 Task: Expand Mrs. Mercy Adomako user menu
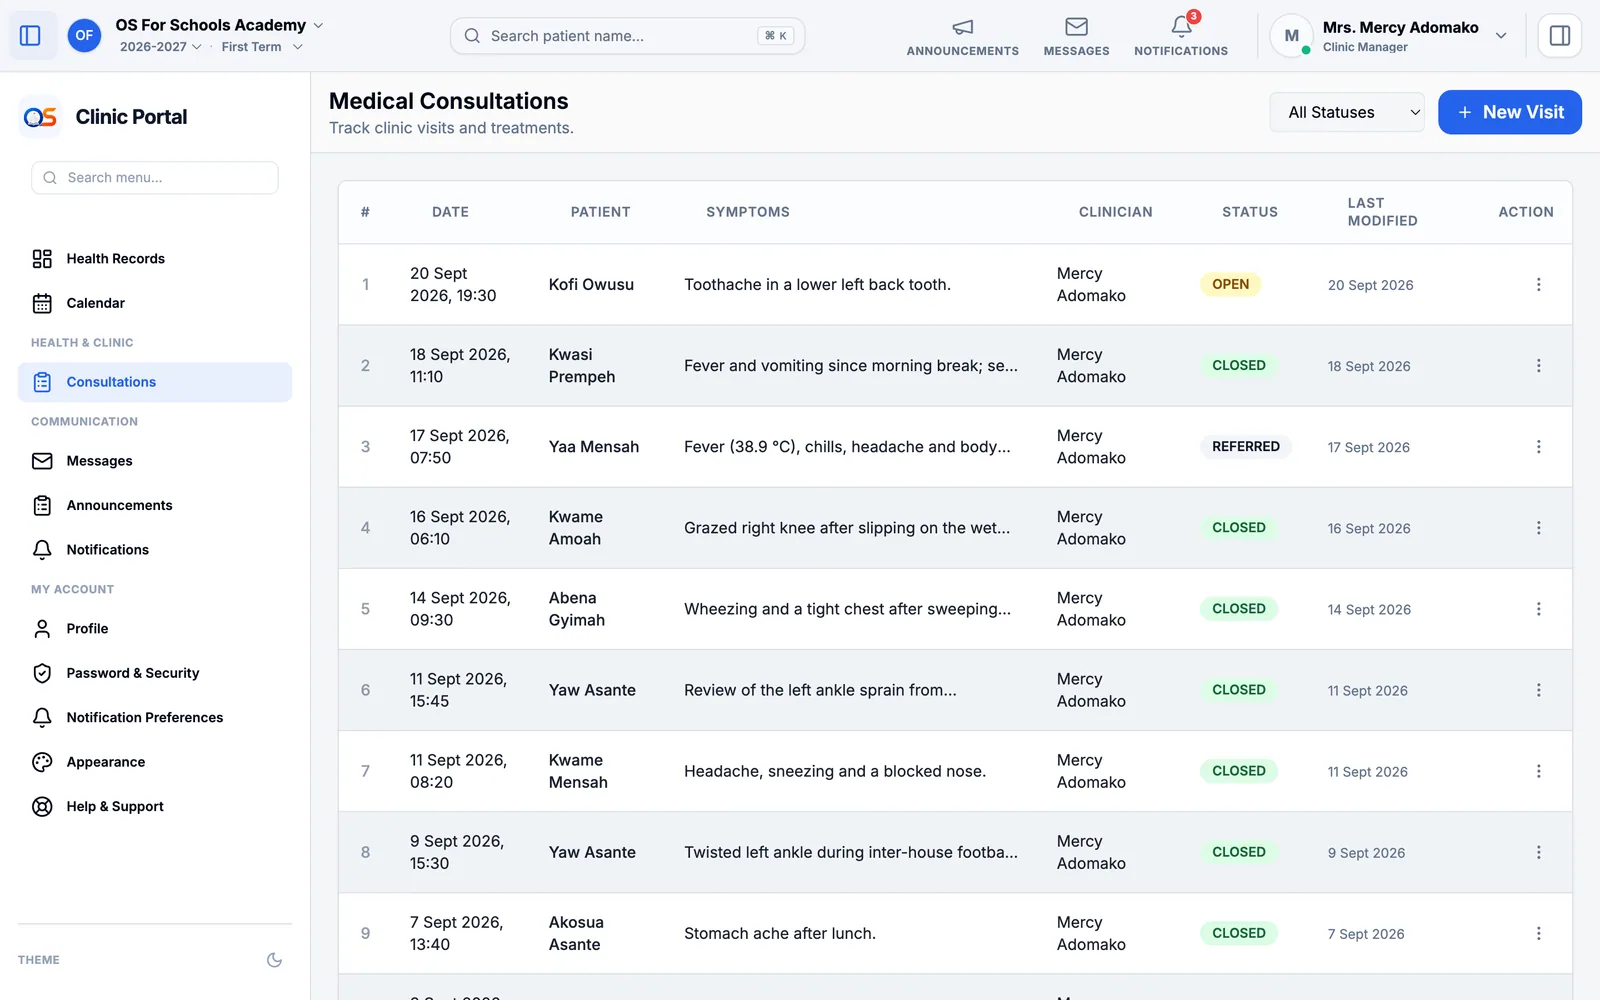coord(1389,36)
